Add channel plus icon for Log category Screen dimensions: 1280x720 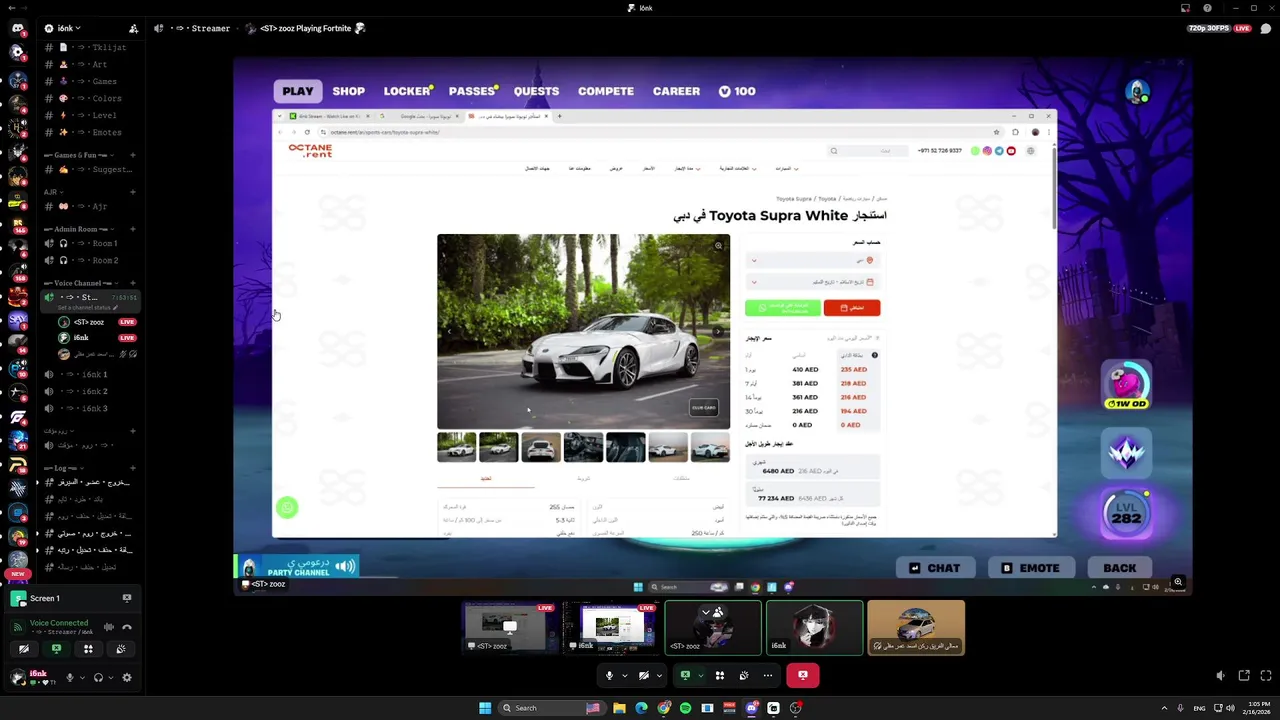click(133, 468)
